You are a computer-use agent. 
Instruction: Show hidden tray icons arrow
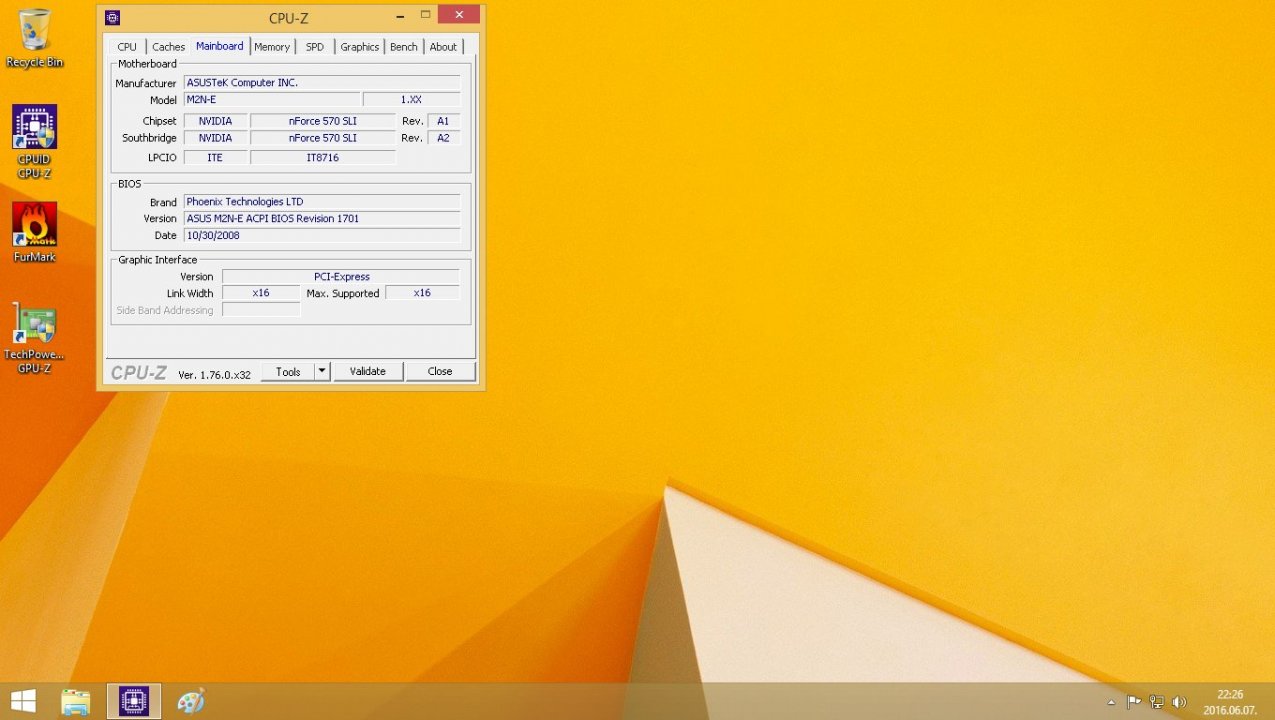click(x=1111, y=702)
